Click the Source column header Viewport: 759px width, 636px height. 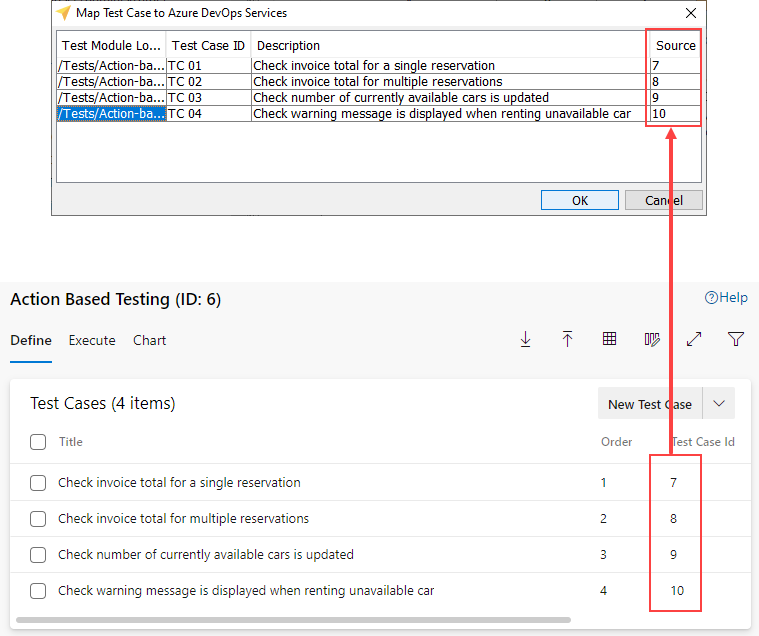point(675,45)
